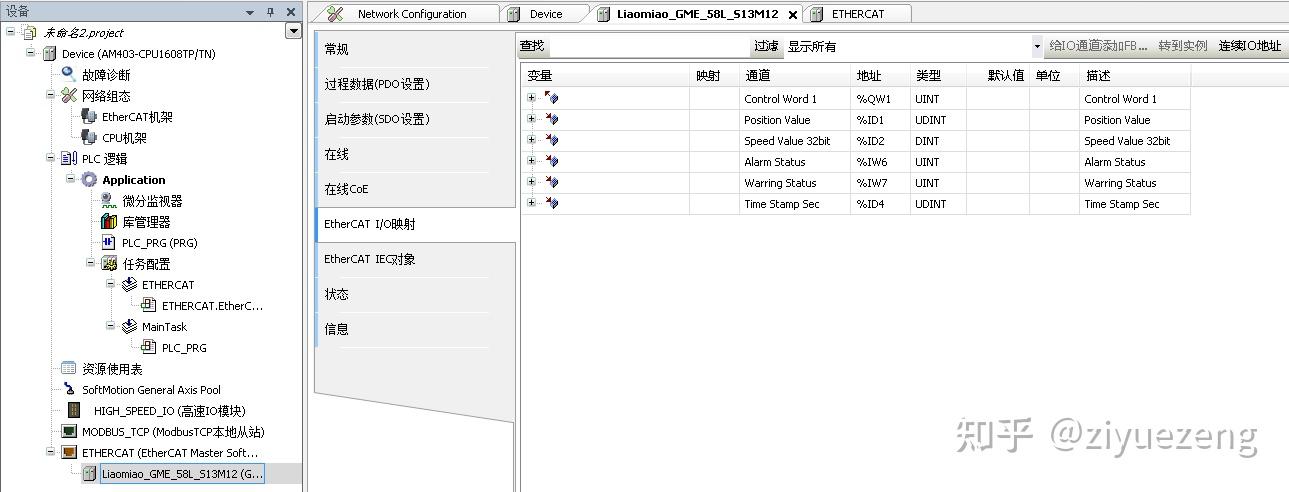Click the Device (AM403-CPU1608TP/TN) icon
The height and width of the screenshot is (492, 1289).
(x=50, y=54)
